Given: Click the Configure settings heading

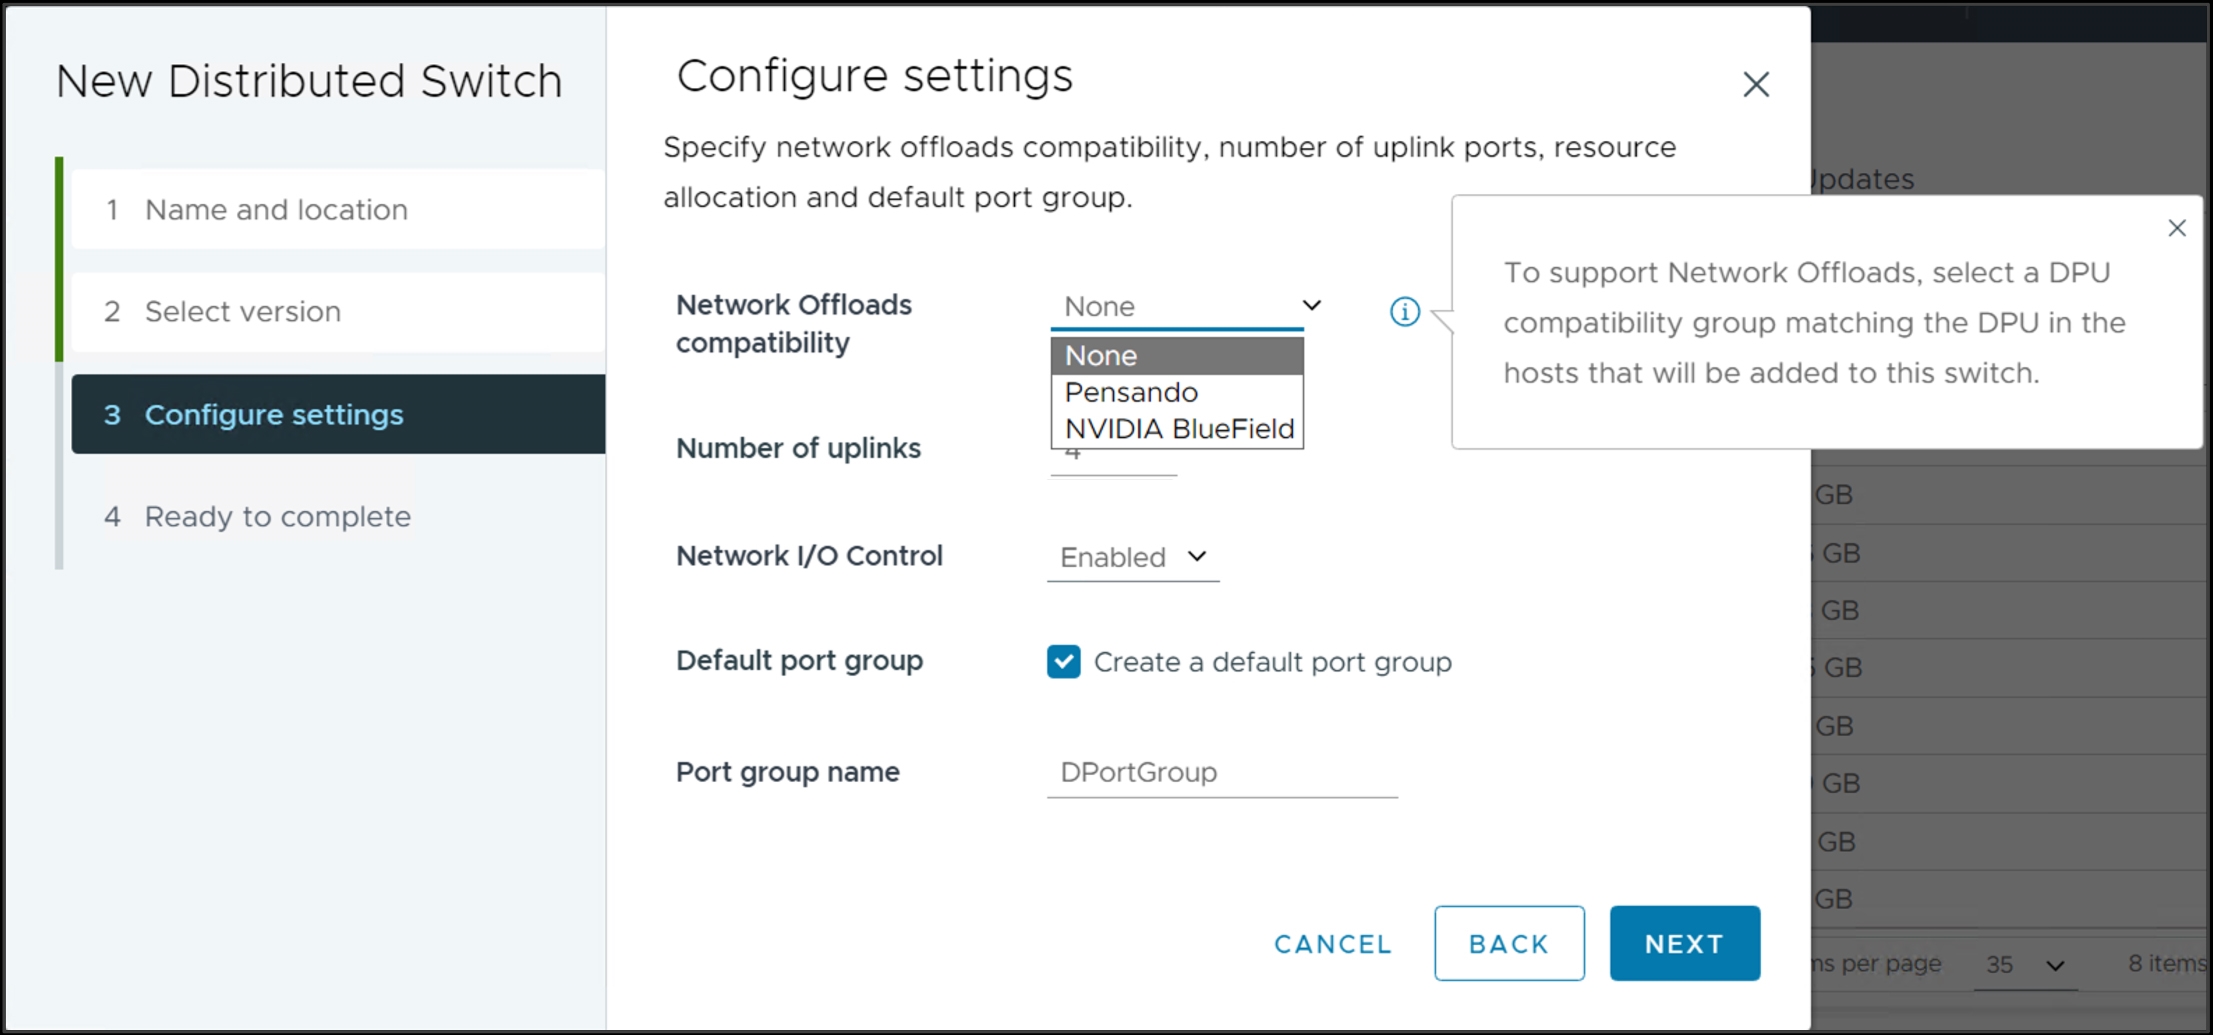Looking at the screenshot, I should click(x=875, y=76).
